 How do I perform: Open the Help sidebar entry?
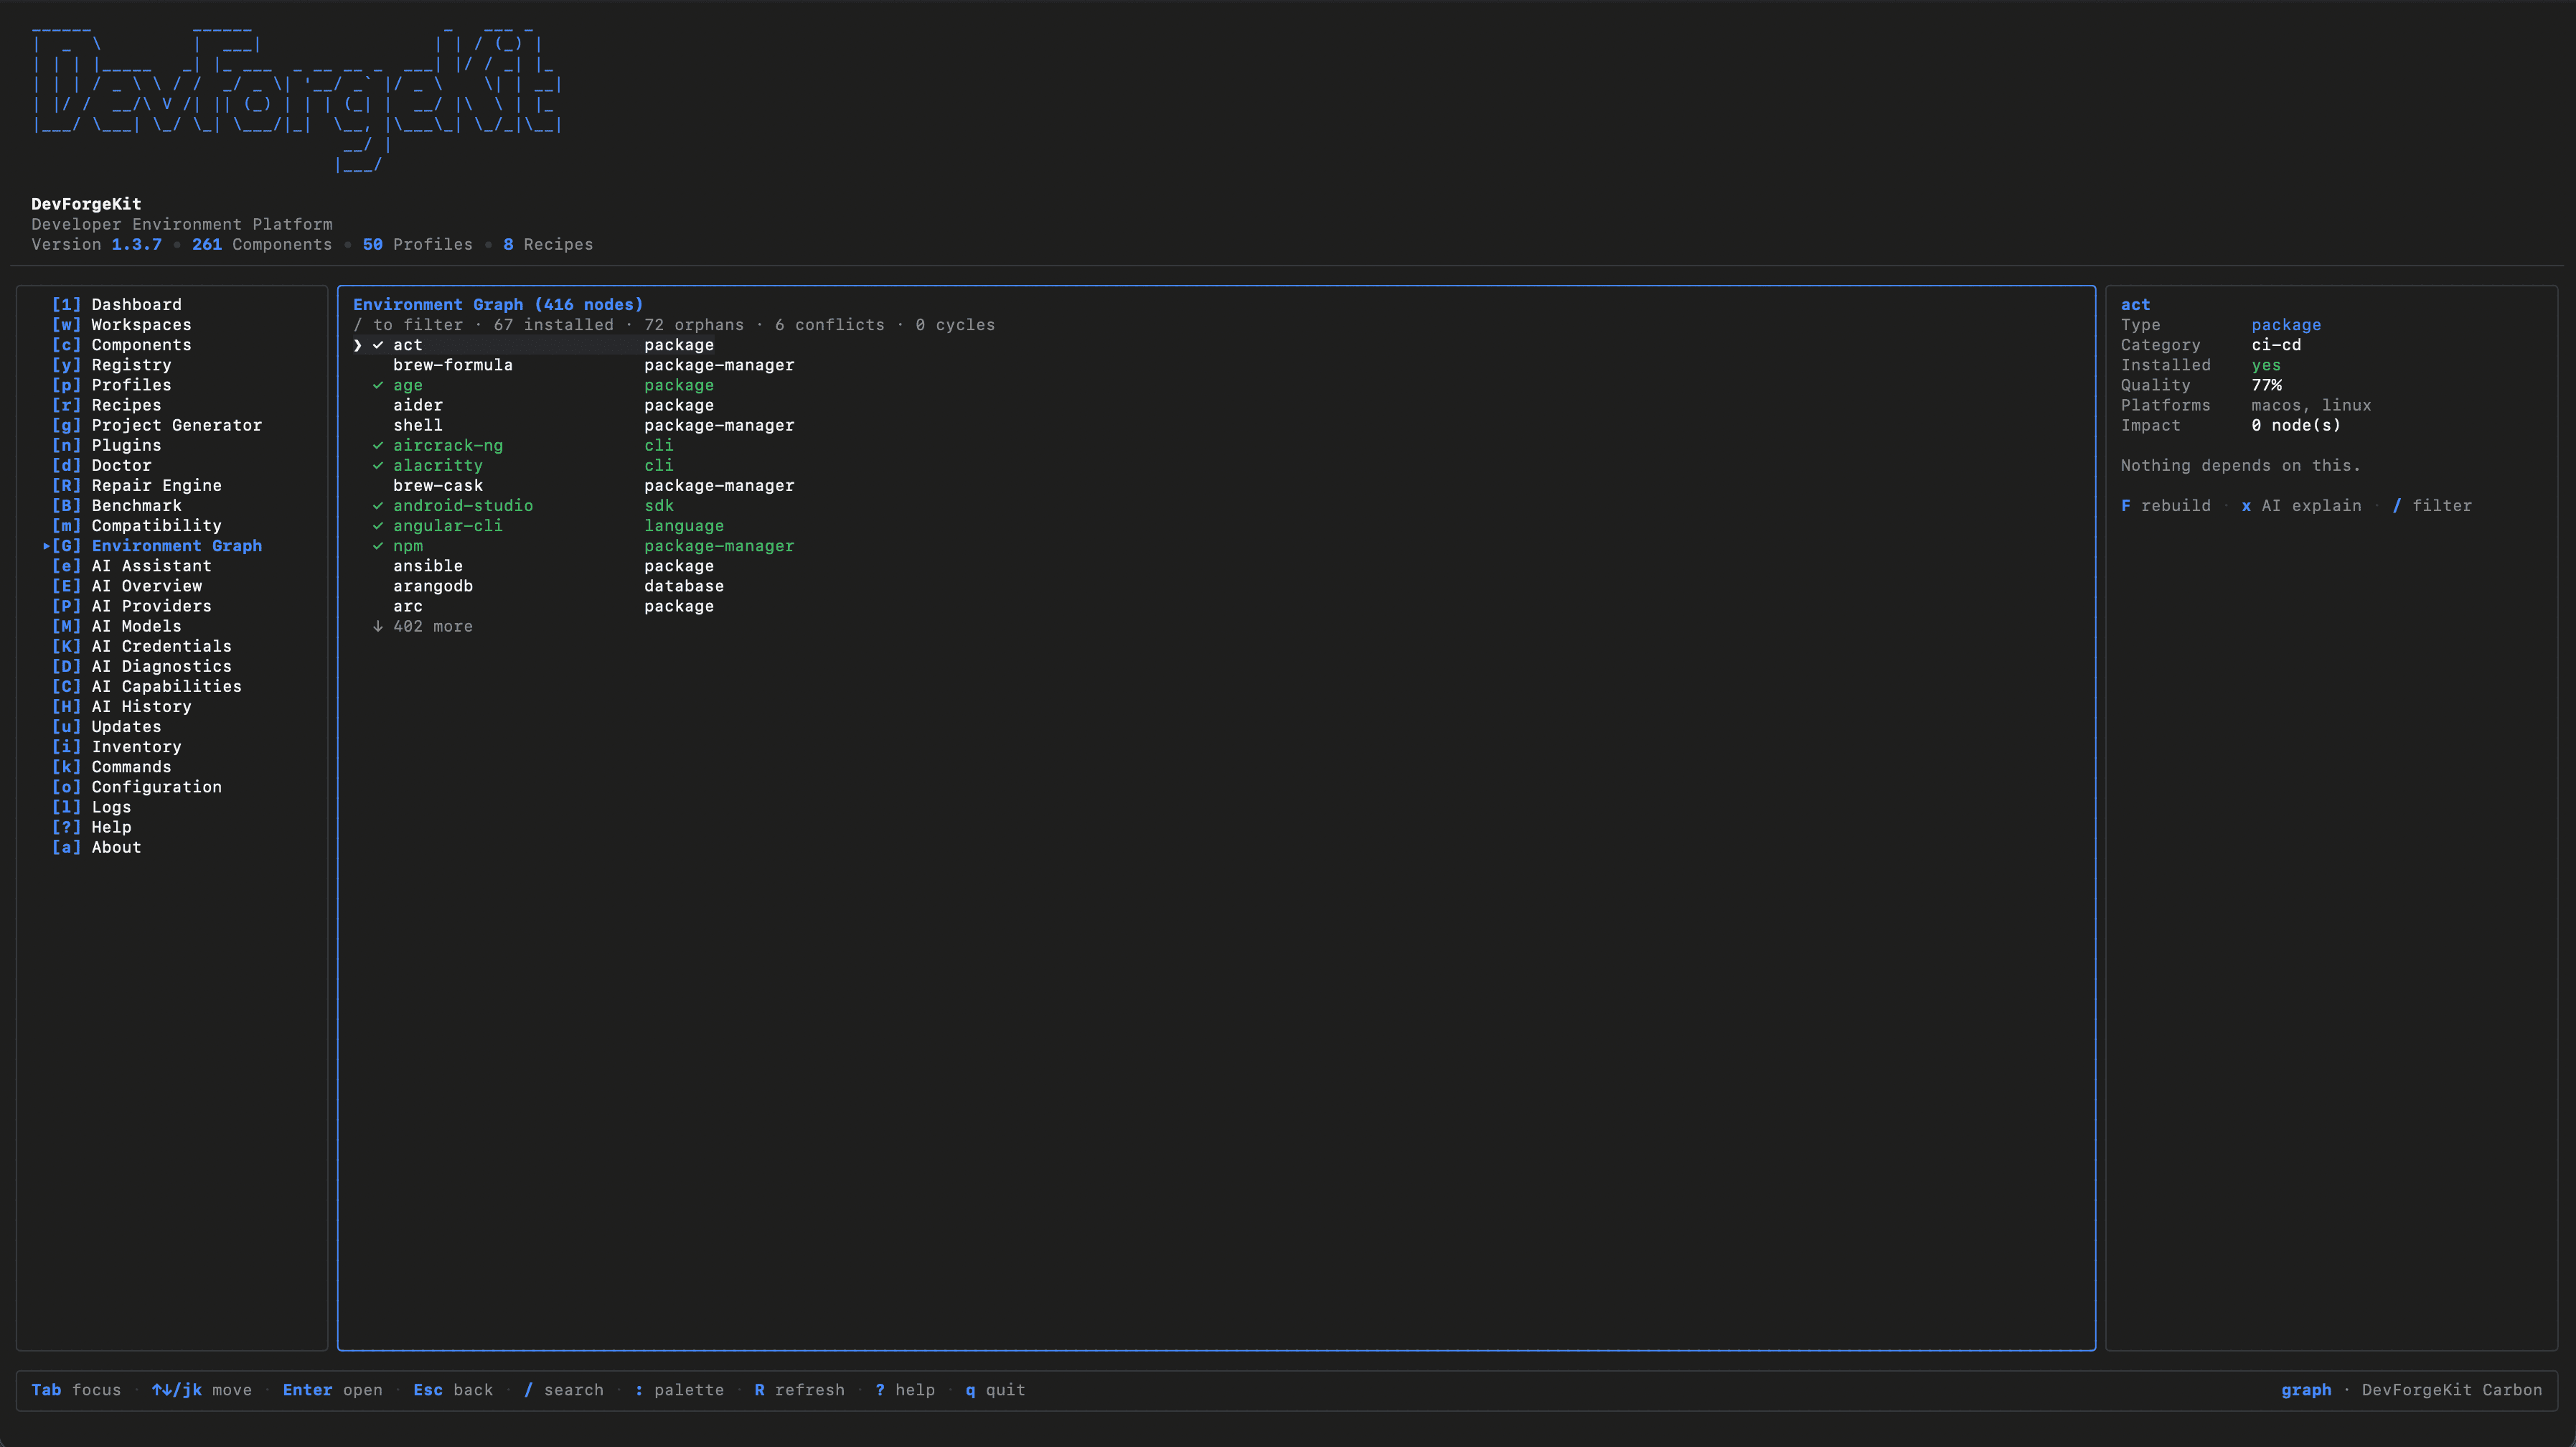91,827
